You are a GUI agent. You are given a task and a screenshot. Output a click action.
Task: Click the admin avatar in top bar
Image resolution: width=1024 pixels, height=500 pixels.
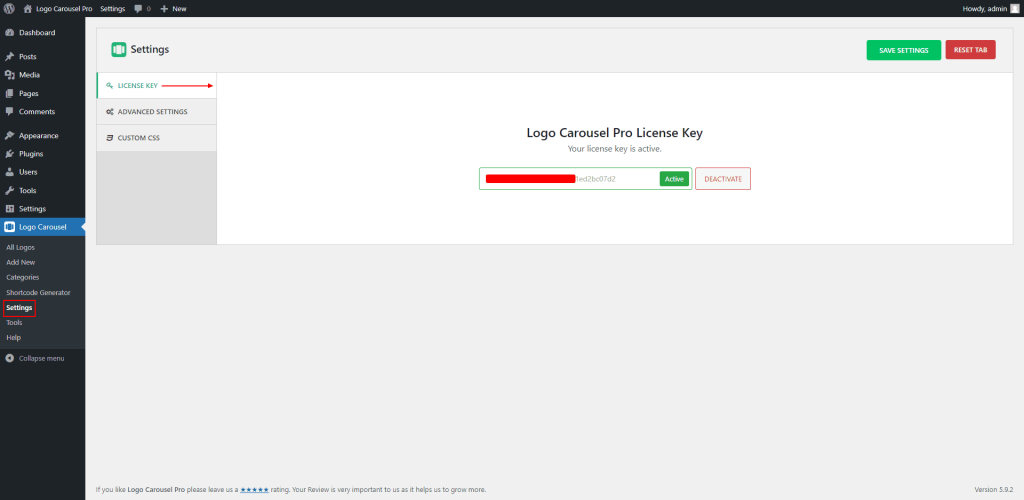point(1014,8)
